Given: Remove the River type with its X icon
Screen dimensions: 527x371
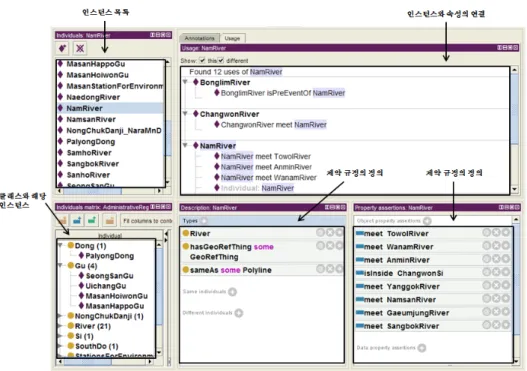Looking at the screenshot, I should (x=330, y=233).
